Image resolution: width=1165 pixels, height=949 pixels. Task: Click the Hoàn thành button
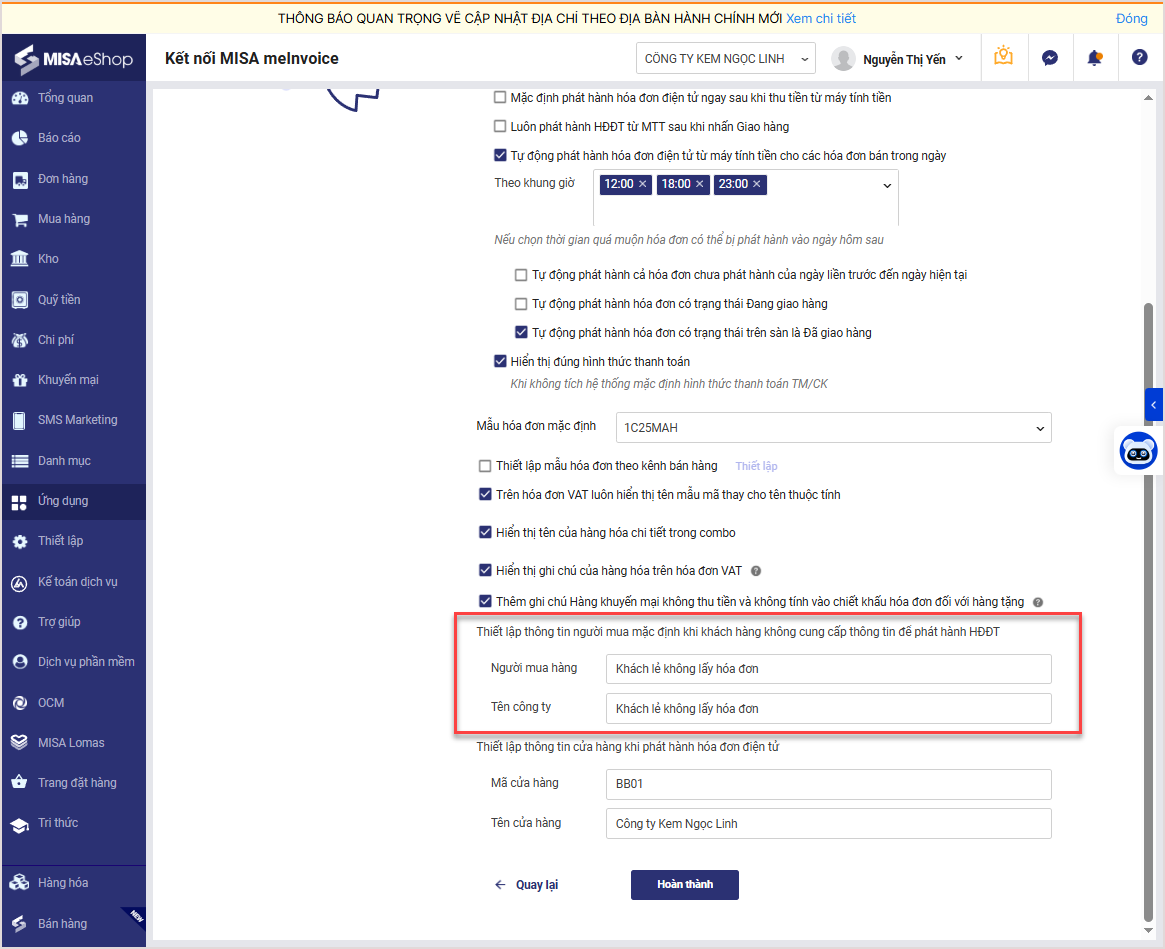point(684,884)
